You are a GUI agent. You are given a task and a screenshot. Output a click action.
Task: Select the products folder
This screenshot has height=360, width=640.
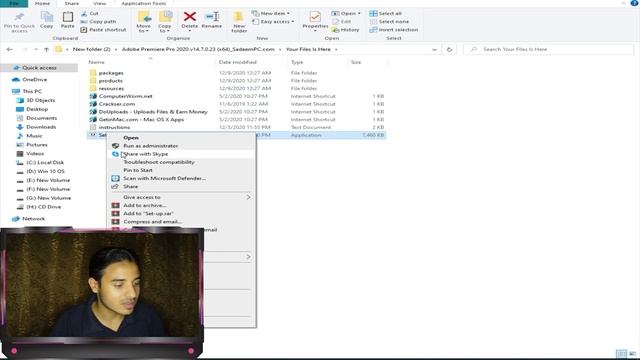(x=110, y=81)
